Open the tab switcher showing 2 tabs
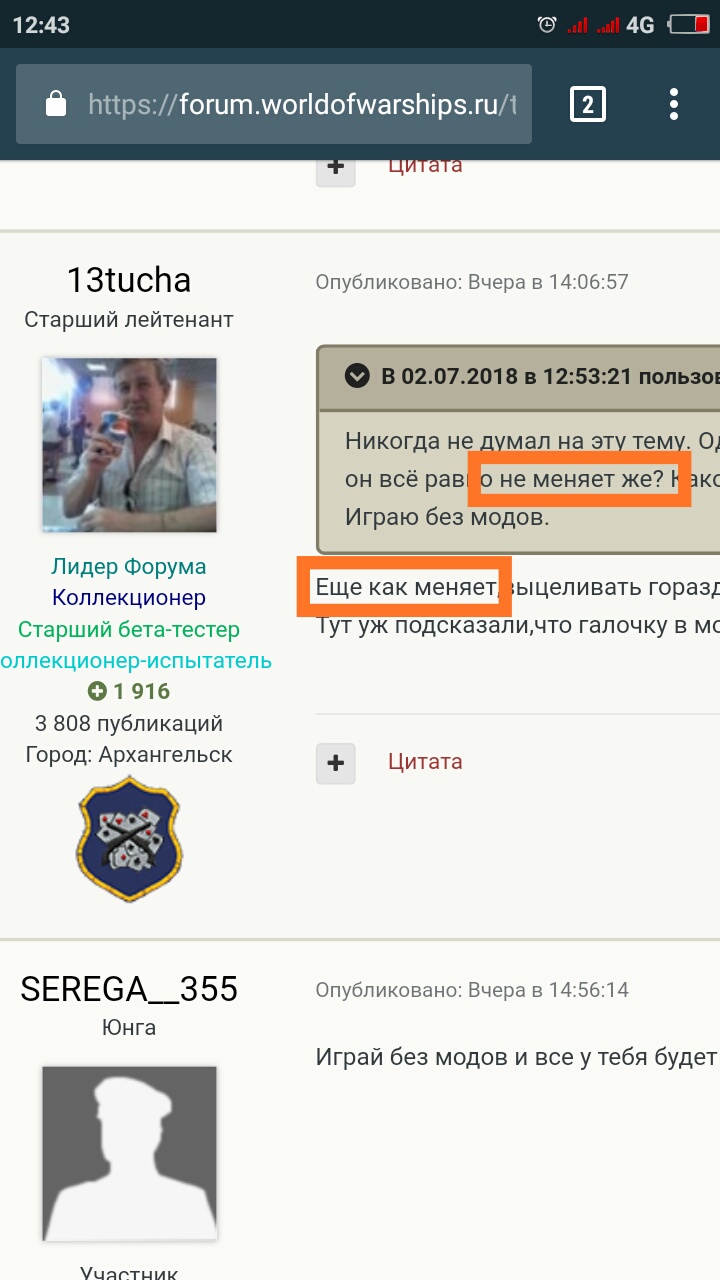Viewport: 720px width, 1280px height. [588, 104]
